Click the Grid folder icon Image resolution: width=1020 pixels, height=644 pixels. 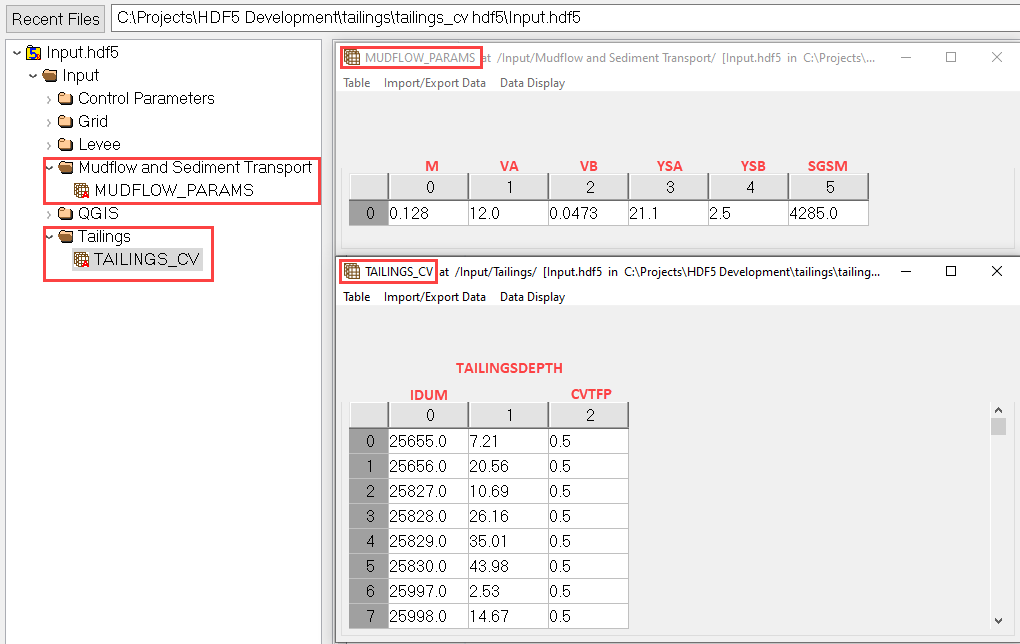pyautogui.click(x=66, y=121)
